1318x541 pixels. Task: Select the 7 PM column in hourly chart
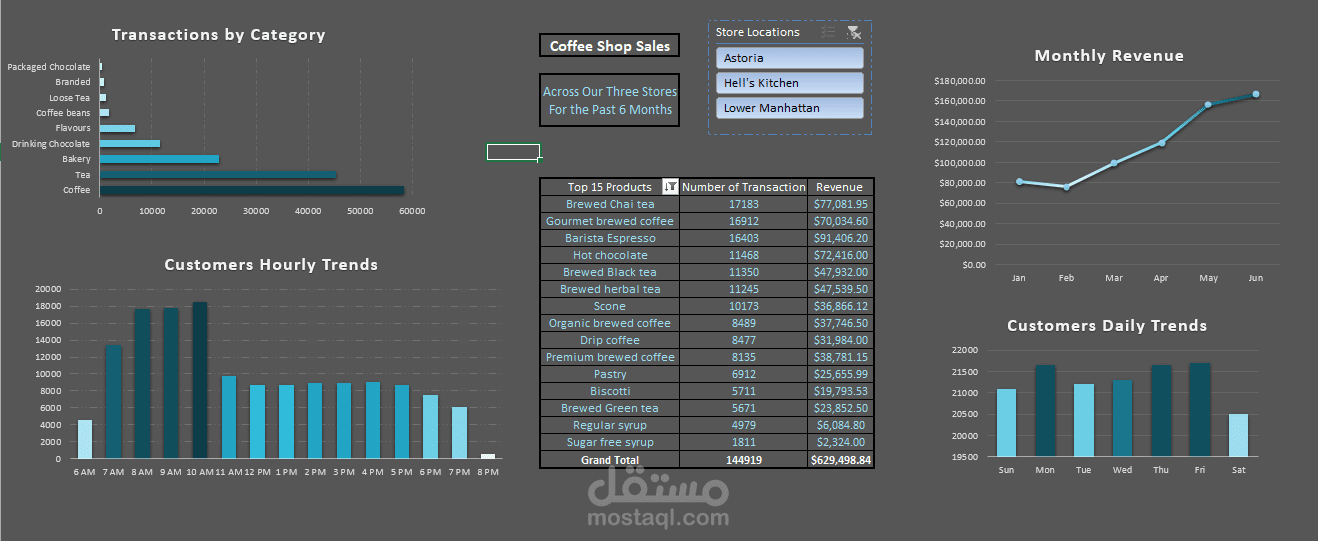tap(459, 432)
